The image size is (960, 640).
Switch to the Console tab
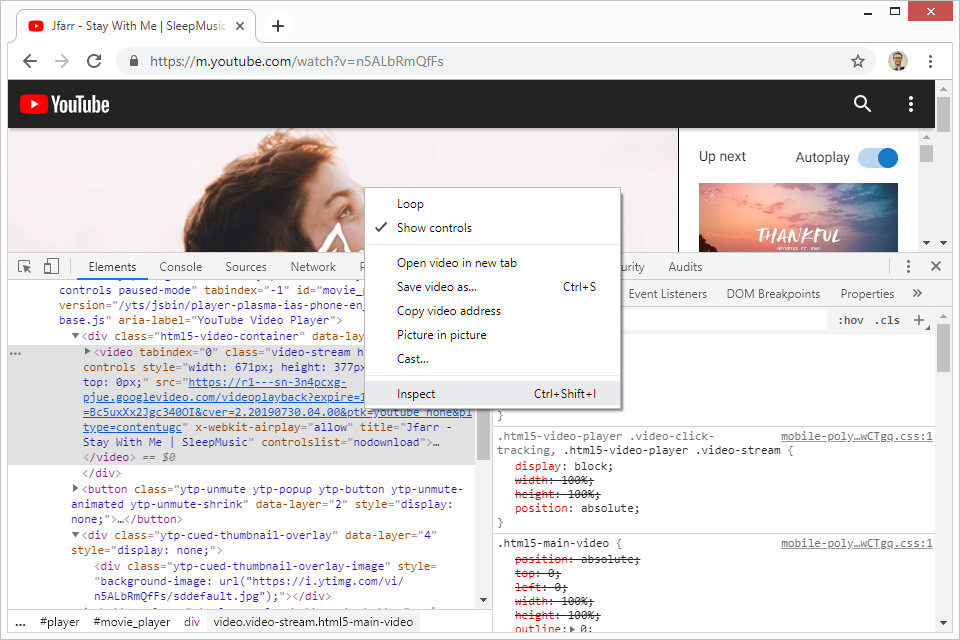pos(181,267)
